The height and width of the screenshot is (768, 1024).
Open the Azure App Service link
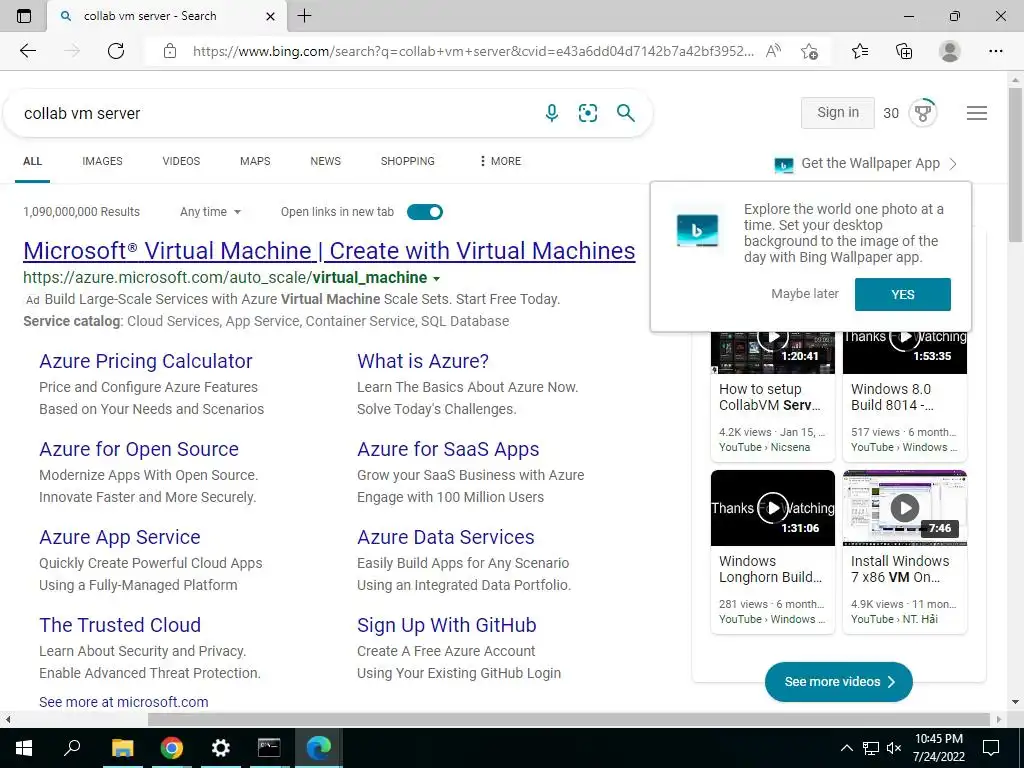click(x=120, y=537)
